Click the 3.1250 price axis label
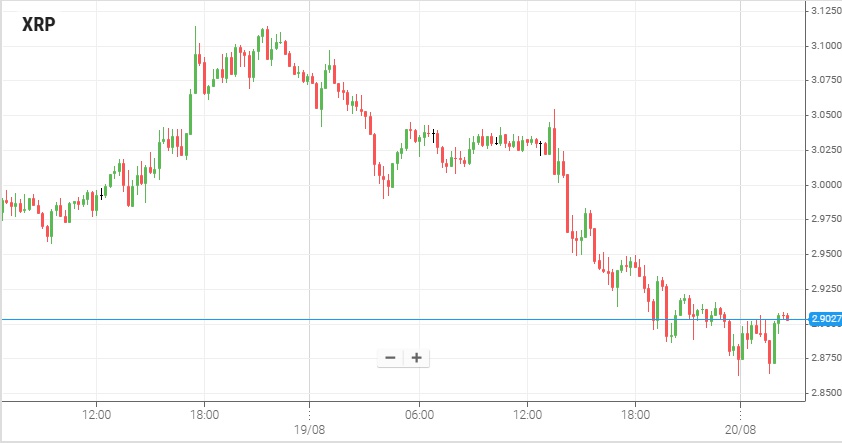 [826, 11]
